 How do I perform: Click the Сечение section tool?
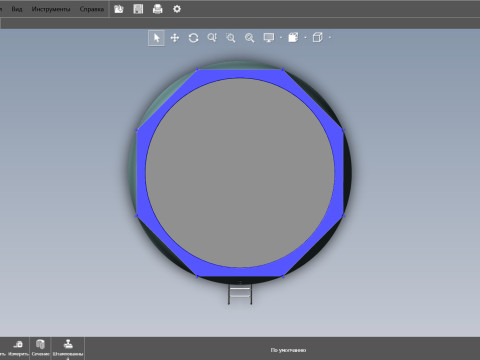pos(40,348)
